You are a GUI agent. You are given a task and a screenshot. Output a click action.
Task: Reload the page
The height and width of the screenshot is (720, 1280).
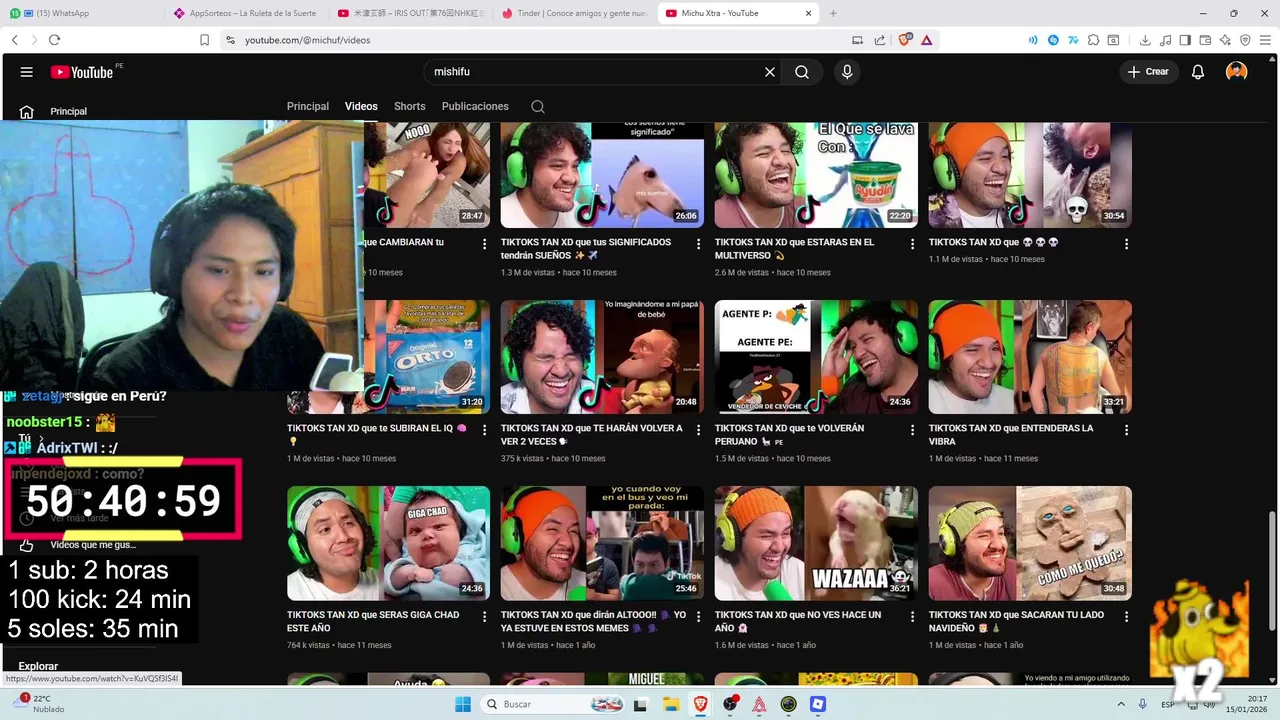click(x=54, y=40)
